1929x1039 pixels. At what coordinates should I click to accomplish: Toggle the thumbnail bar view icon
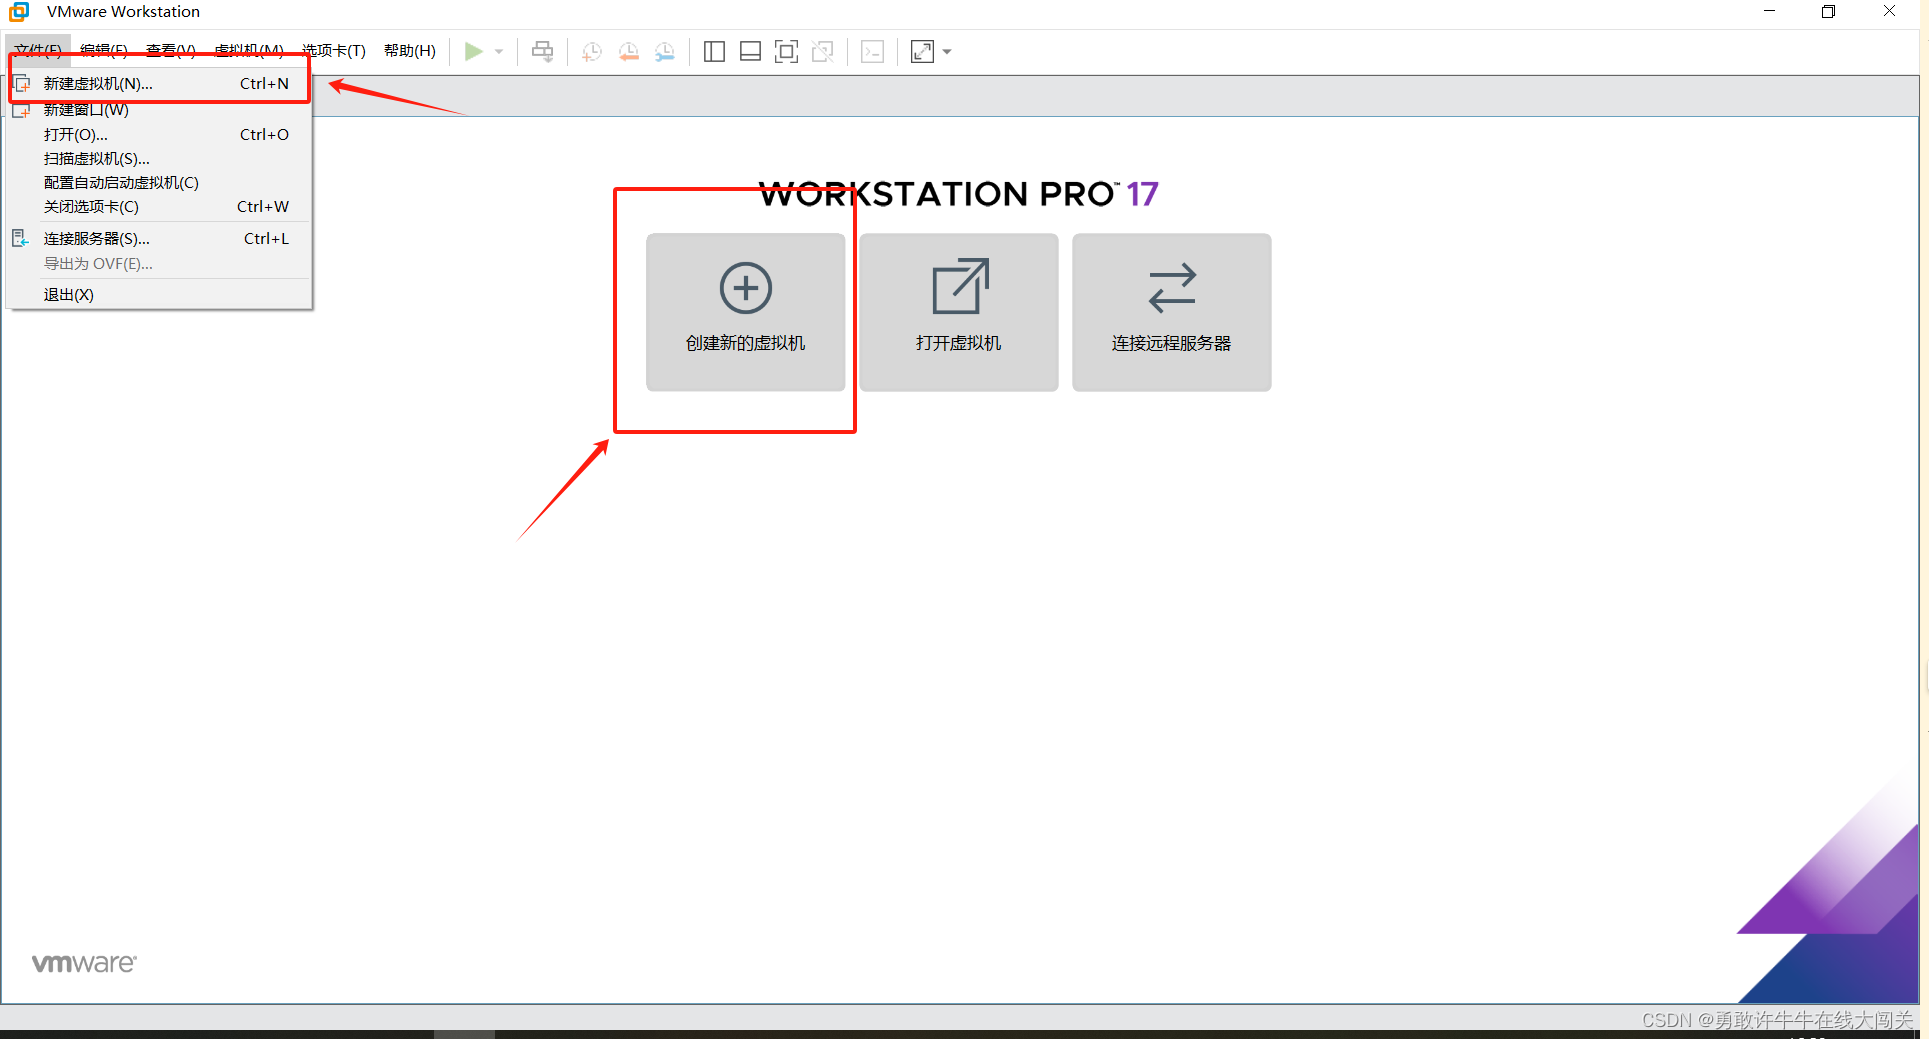point(750,51)
